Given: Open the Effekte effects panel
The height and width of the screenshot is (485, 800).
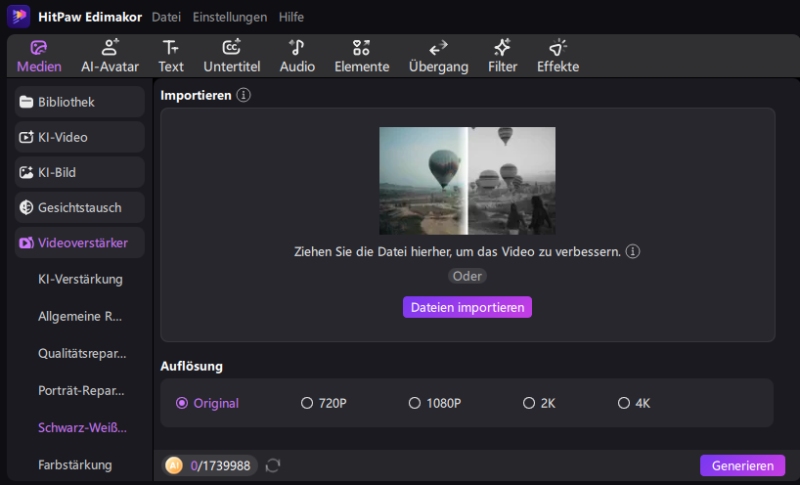Looking at the screenshot, I should coord(558,56).
